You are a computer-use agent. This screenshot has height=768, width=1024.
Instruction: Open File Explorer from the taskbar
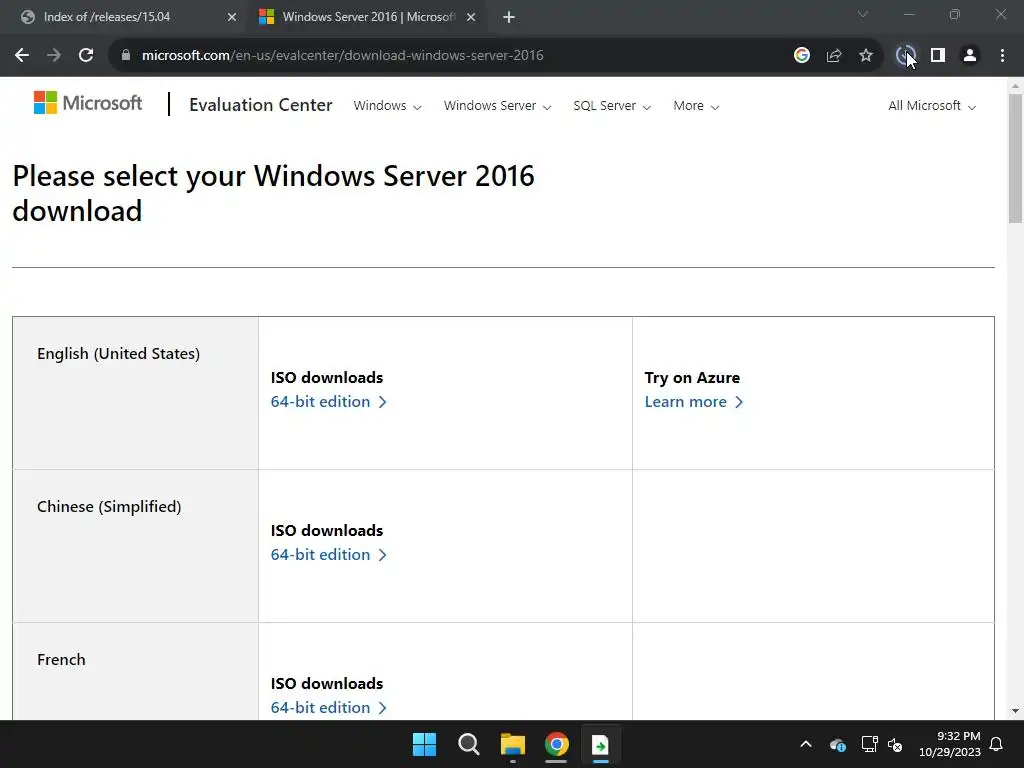[513, 744]
